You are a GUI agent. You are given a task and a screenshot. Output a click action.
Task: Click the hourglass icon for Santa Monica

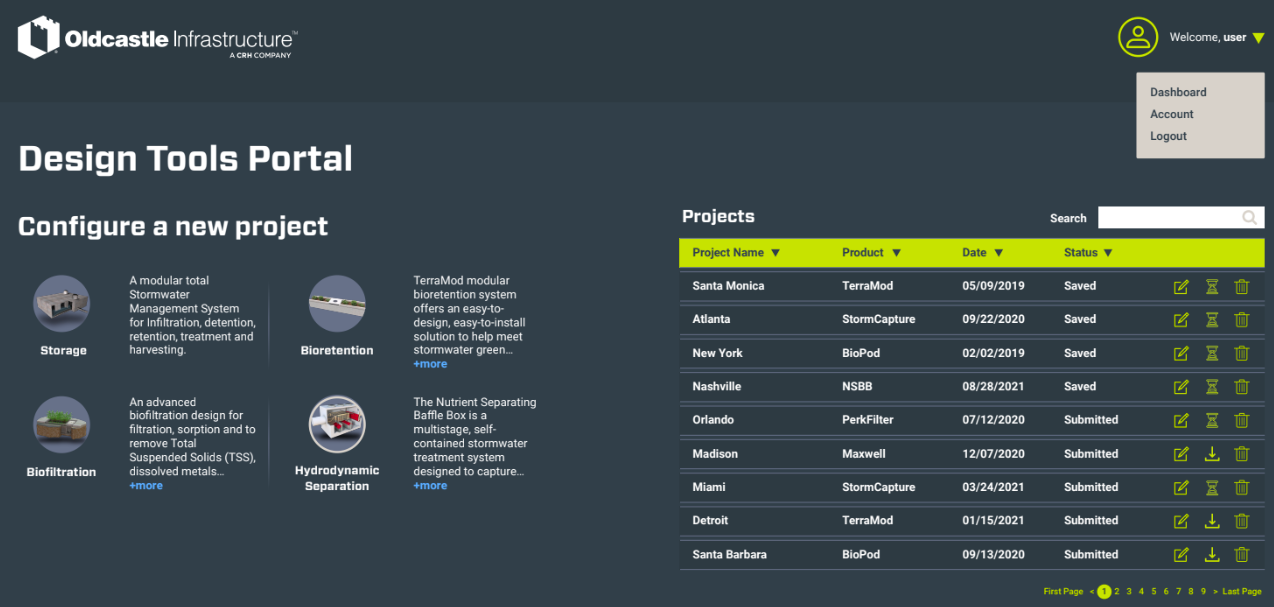point(1212,287)
